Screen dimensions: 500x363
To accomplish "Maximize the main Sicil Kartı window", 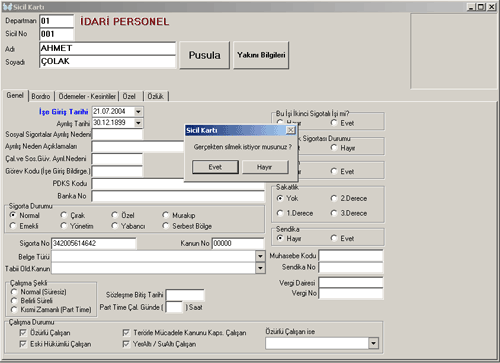I will 482,6.
